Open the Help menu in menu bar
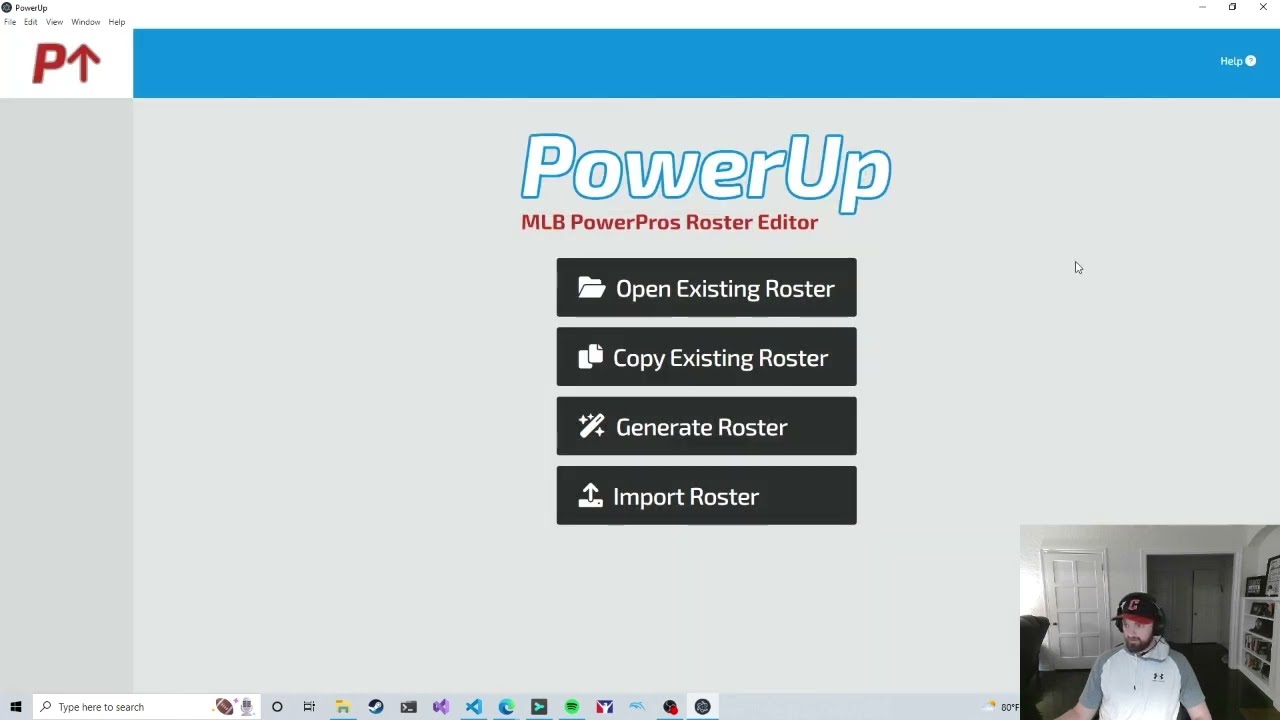 117,22
